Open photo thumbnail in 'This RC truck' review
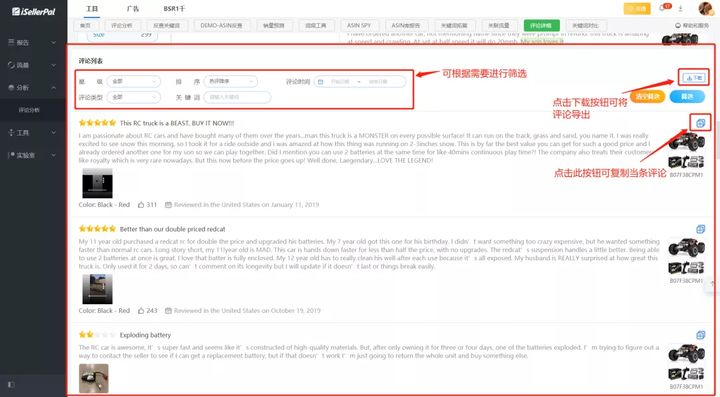Viewport: 720px width, 397px height. click(x=97, y=183)
